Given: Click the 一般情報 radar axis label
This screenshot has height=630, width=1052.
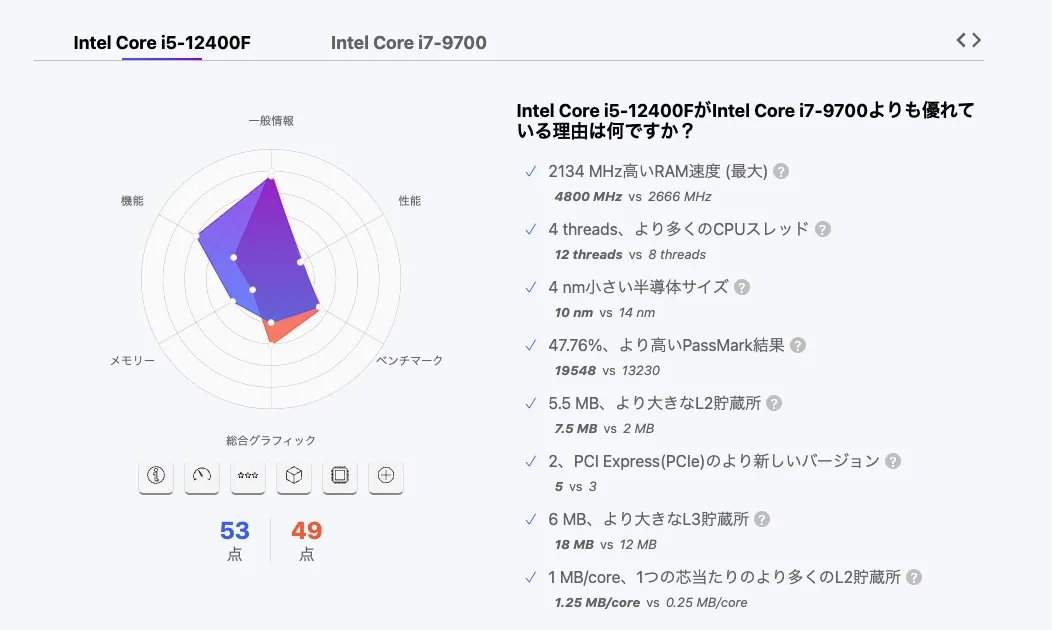Looking at the screenshot, I should (x=271, y=121).
